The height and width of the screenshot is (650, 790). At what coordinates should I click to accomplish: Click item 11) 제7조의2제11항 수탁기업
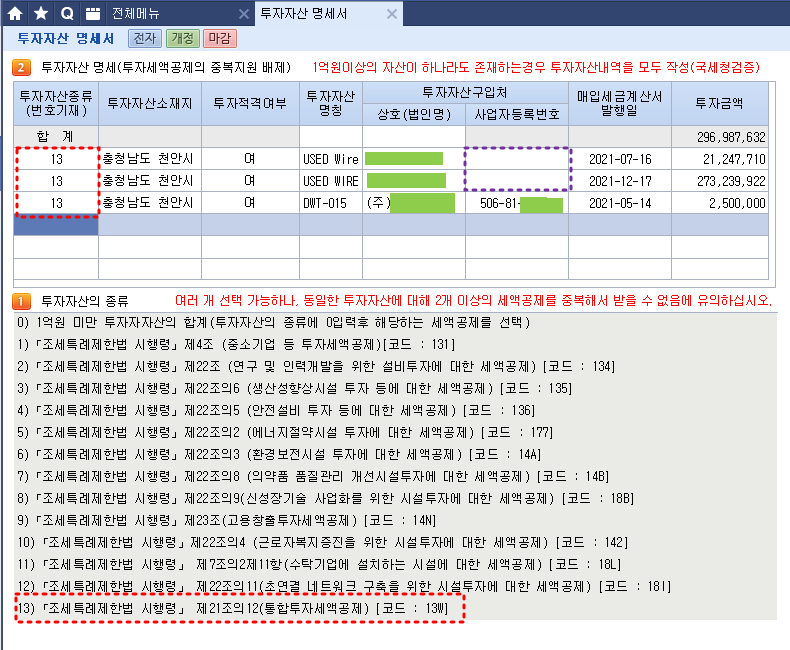(x=319, y=564)
